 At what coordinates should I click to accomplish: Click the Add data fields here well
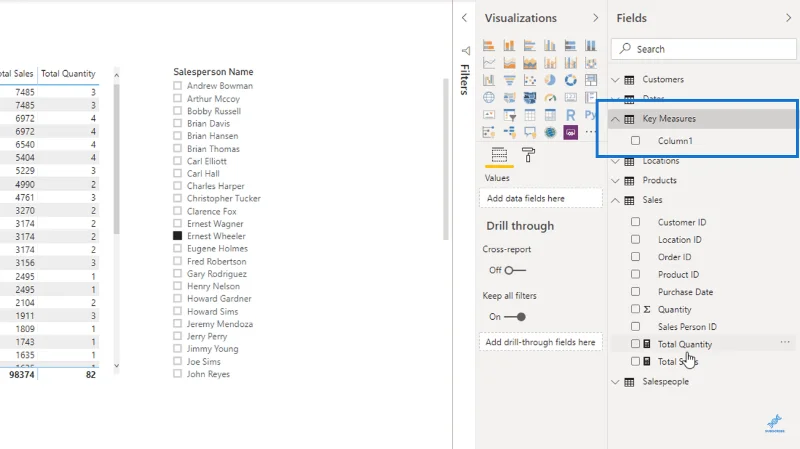click(541, 198)
